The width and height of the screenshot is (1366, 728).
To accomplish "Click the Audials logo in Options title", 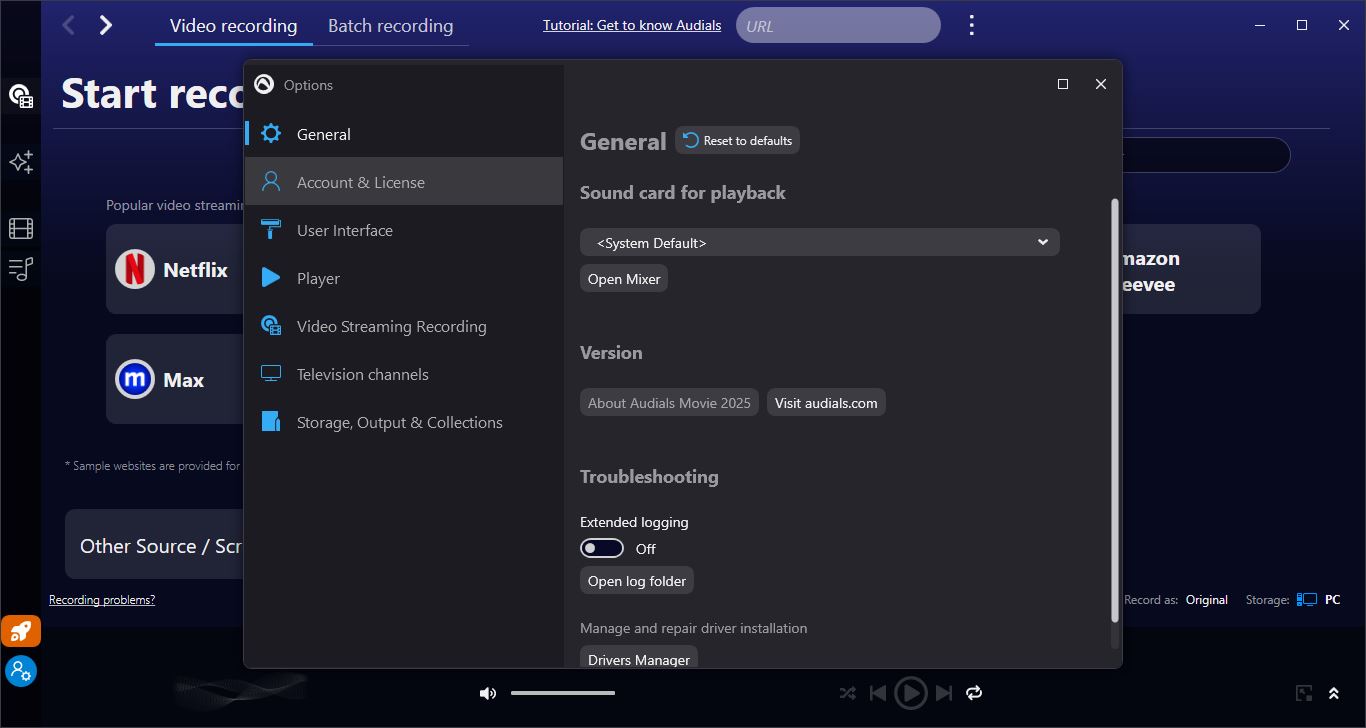I will [264, 84].
